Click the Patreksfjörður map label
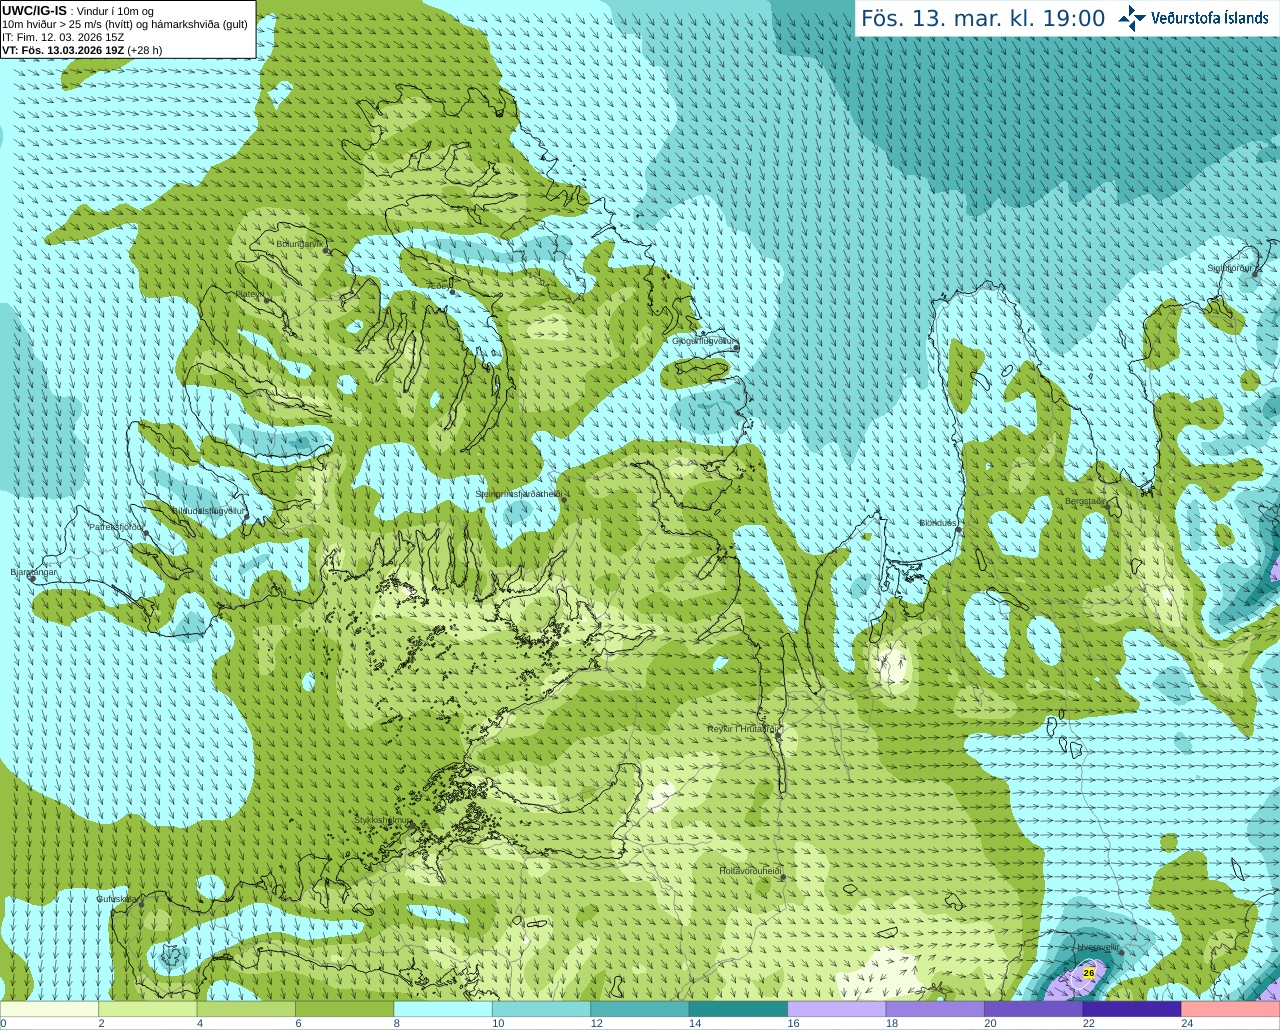The image size is (1280, 1030). pyautogui.click(x=117, y=526)
